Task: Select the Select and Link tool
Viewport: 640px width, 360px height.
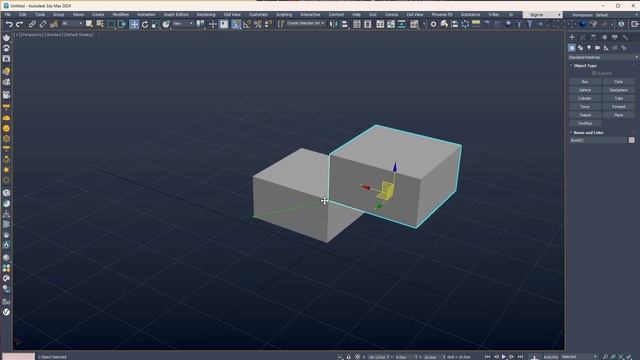Action: [32, 24]
